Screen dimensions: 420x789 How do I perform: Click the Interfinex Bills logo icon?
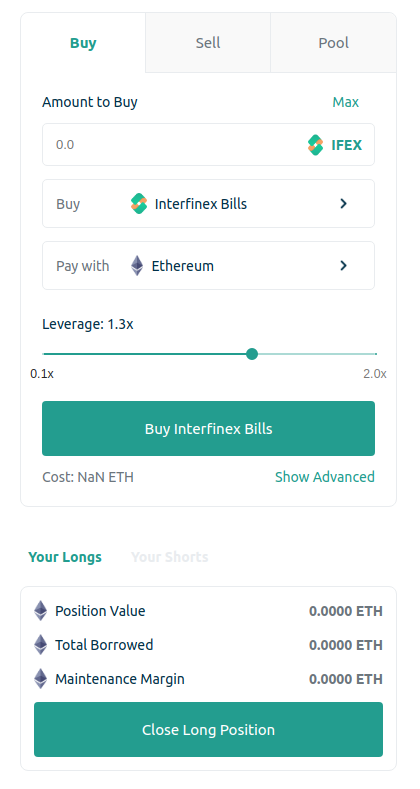click(x=139, y=204)
